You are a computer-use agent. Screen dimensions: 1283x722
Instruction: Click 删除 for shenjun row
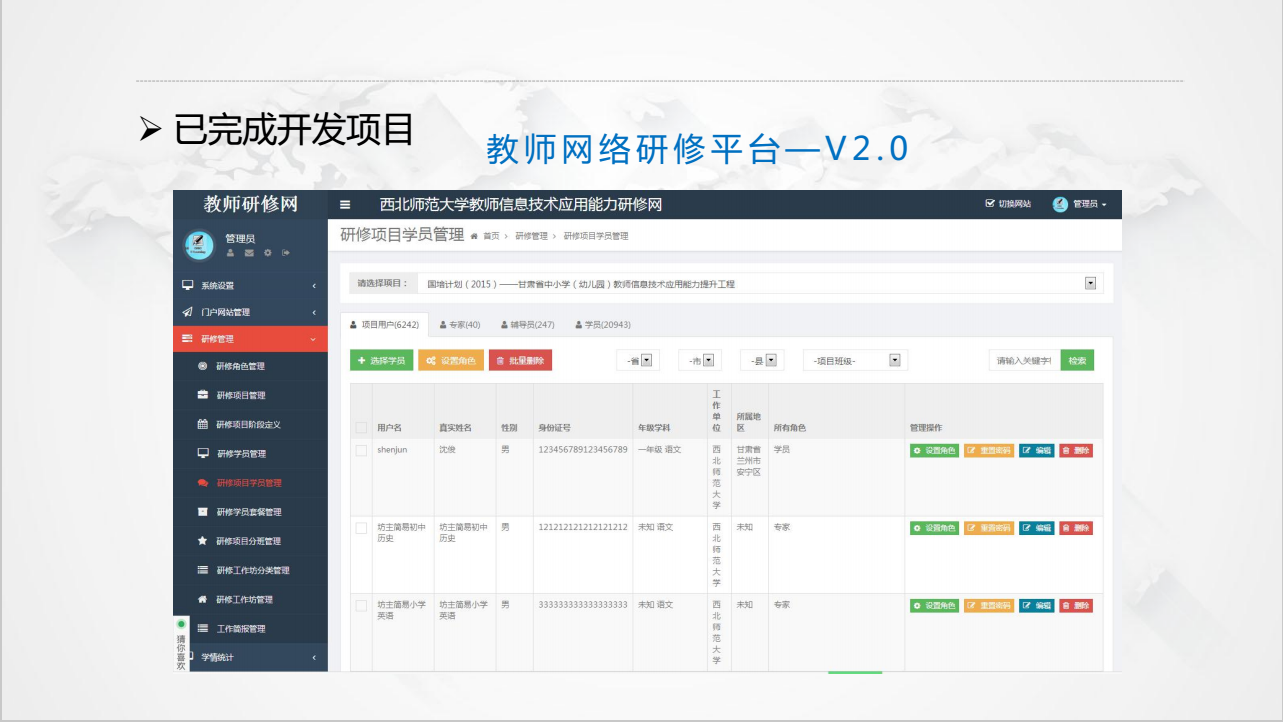pos(1076,450)
